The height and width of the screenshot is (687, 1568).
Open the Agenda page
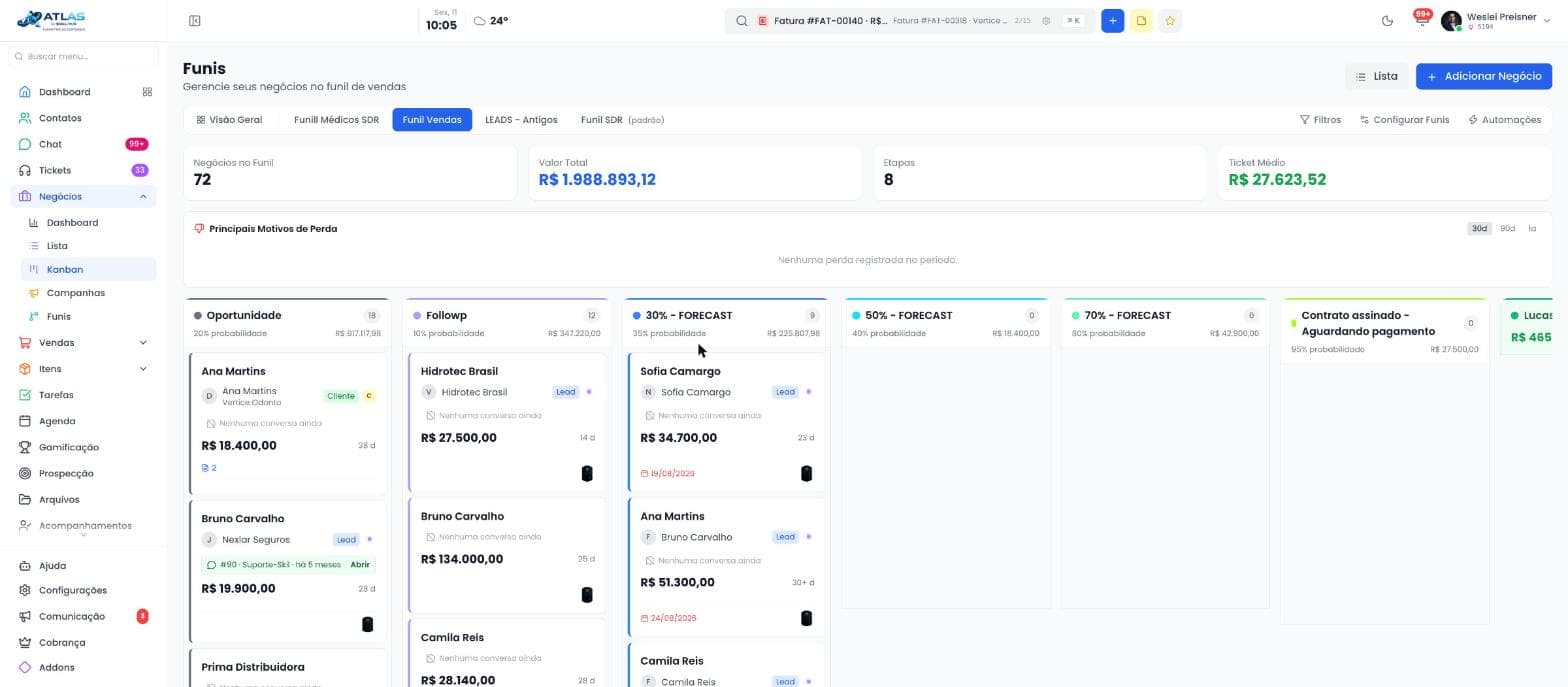pyautogui.click(x=57, y=421)
